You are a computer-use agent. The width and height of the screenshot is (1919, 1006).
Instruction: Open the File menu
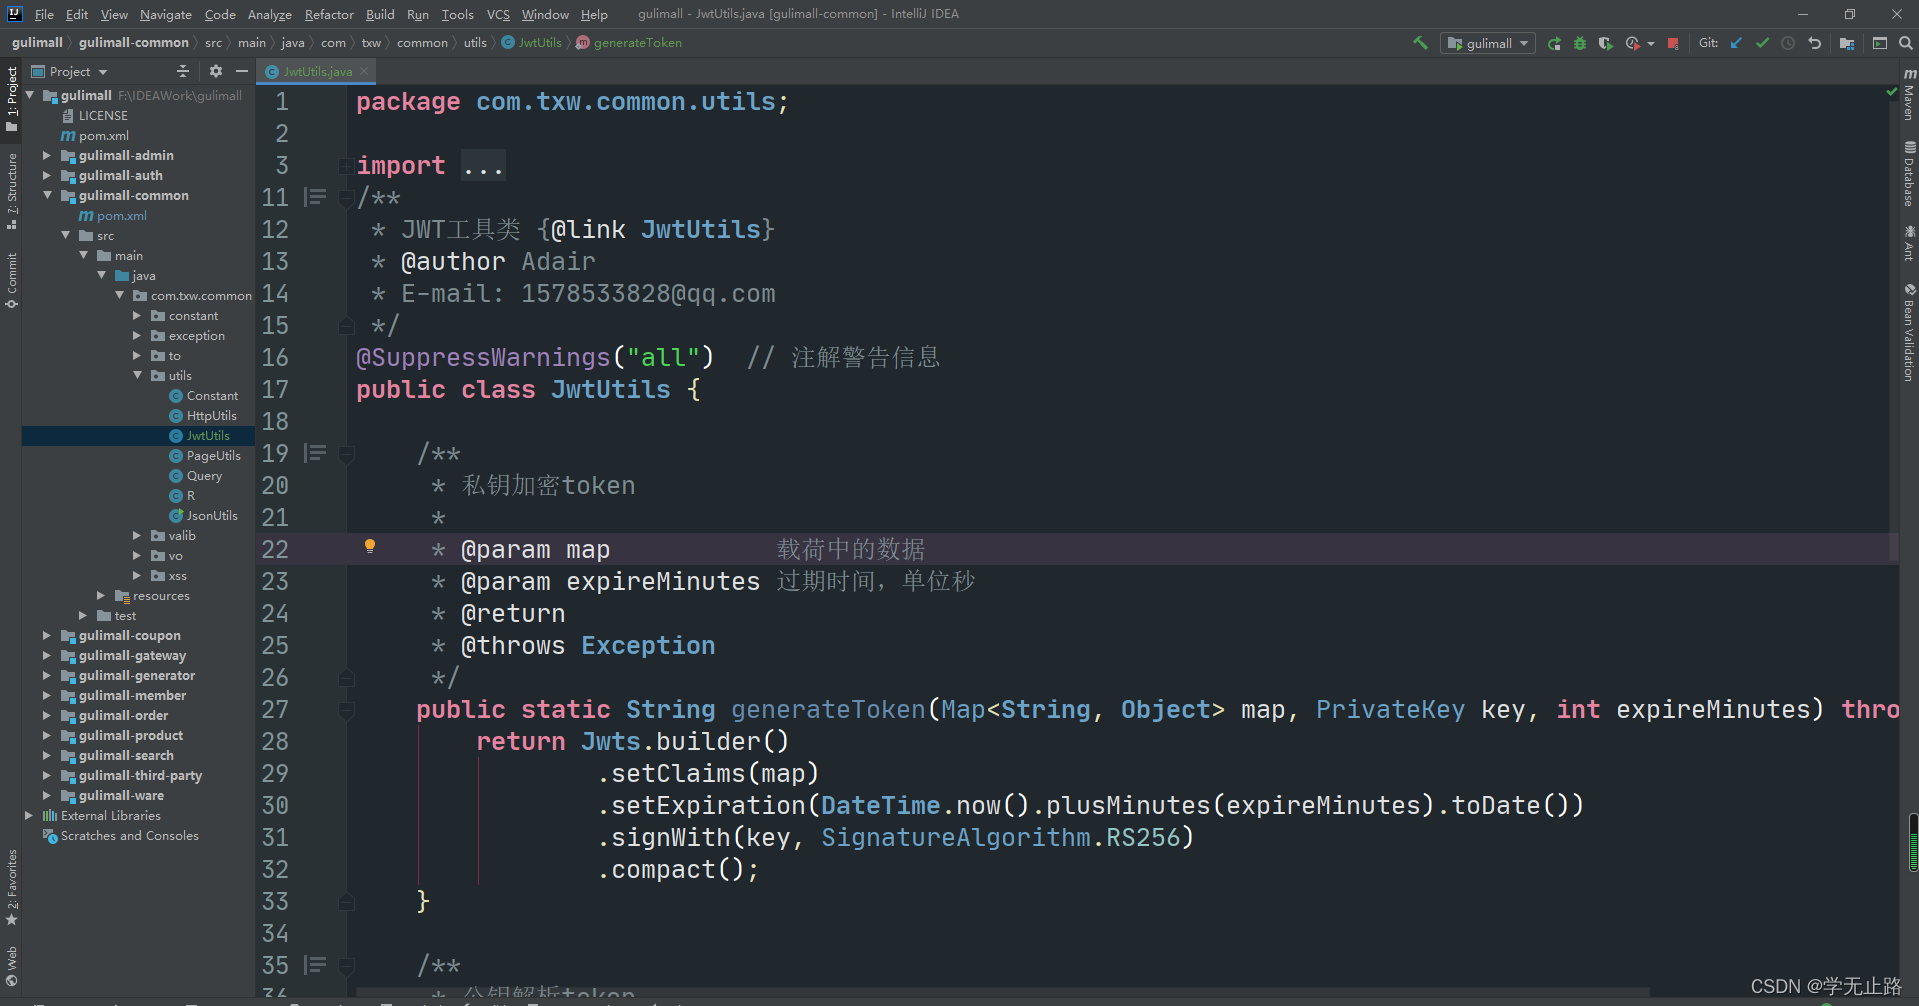[x=44, y=14]
